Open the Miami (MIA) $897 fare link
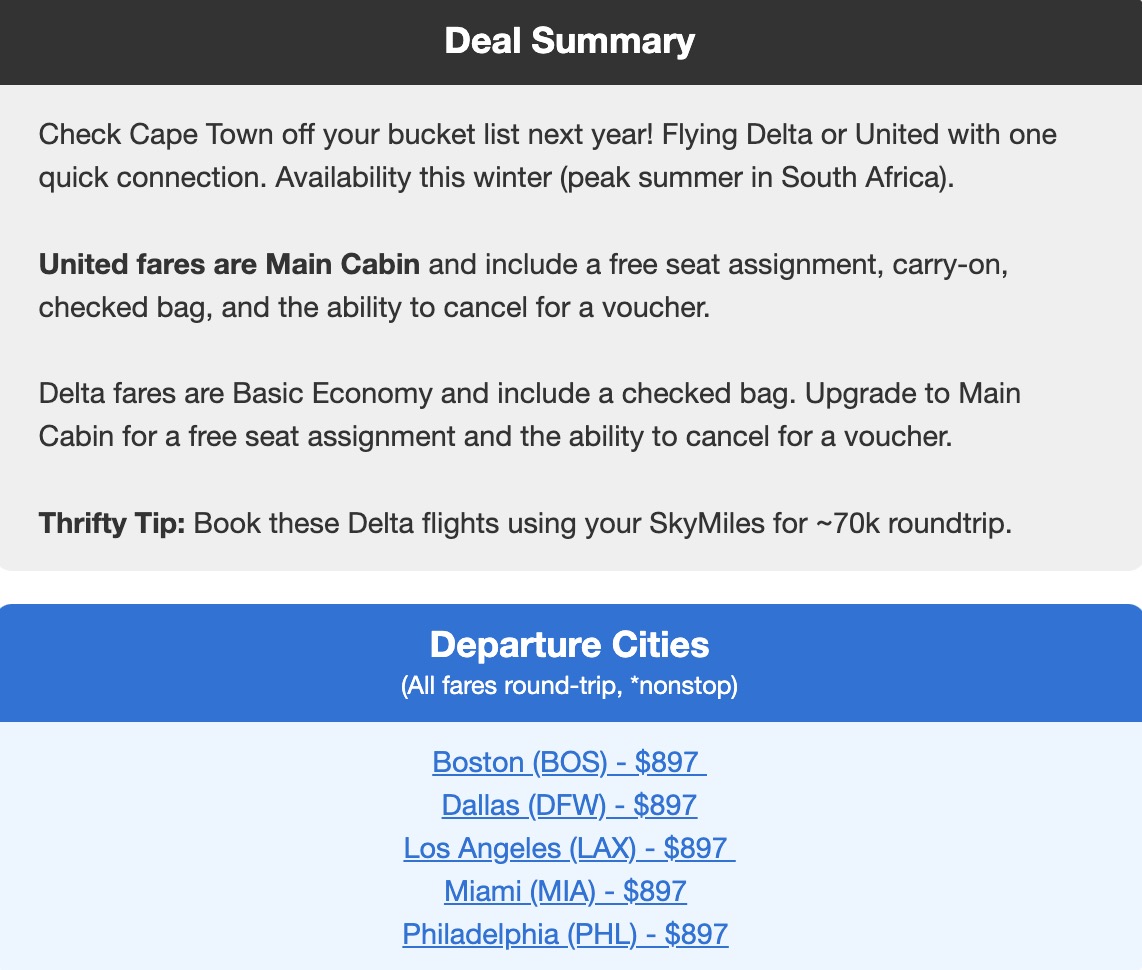This screenshot has height=970, width=1142. click(x=566, y=891)
